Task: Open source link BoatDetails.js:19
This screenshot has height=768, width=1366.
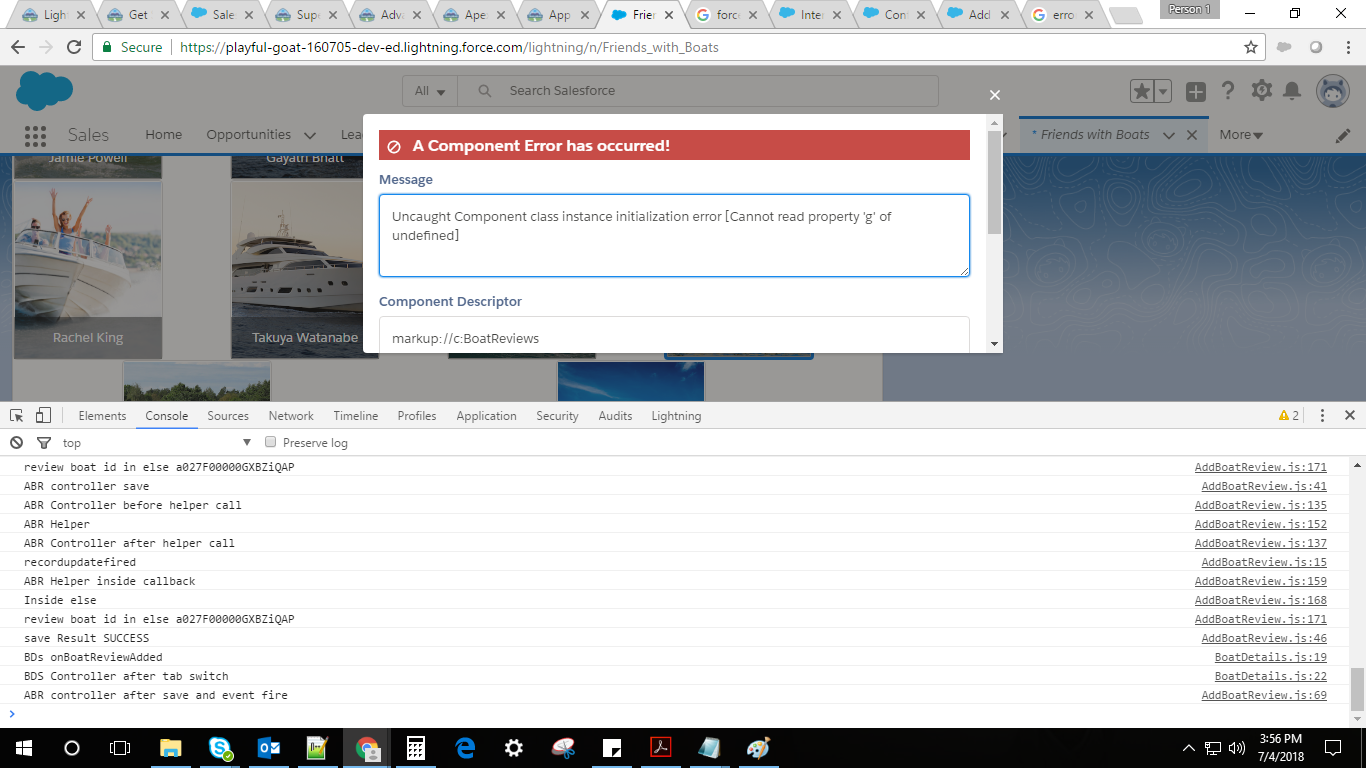Action: pyautogui.click(x=1271, y=657)
